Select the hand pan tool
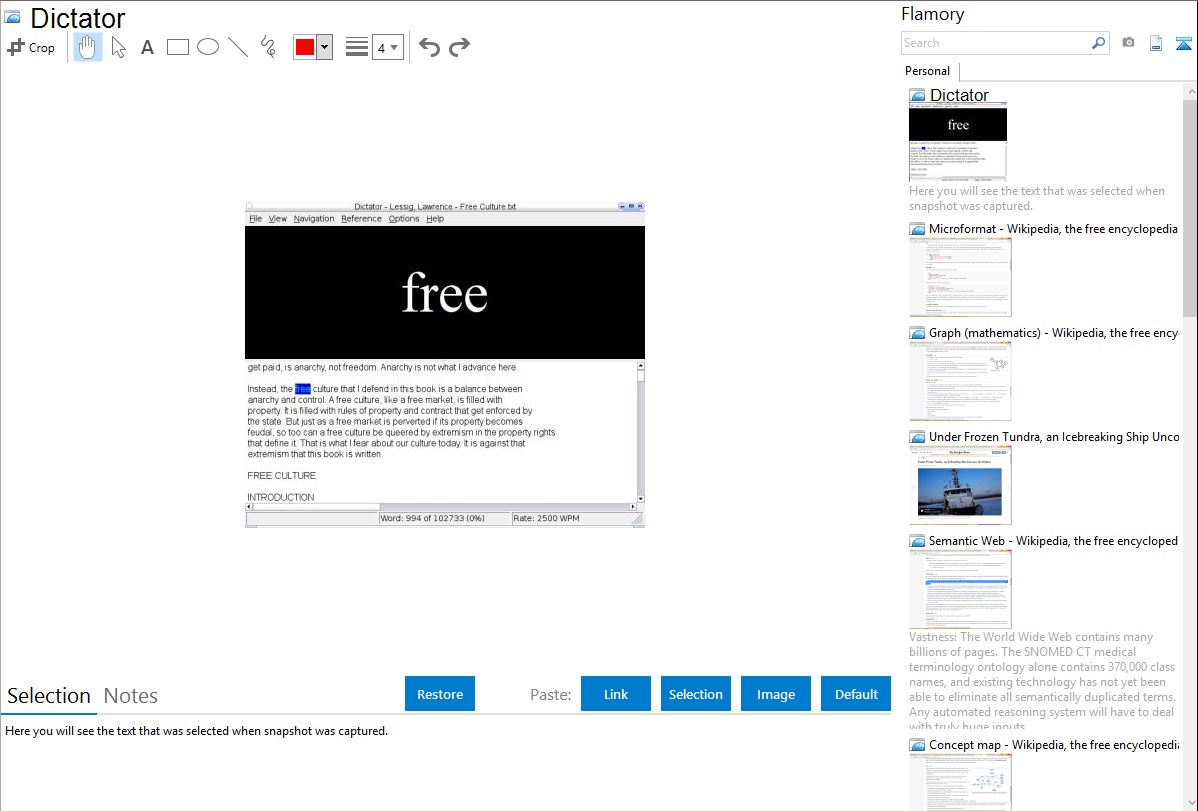1198x811 pixels. (x=87, y=47)
